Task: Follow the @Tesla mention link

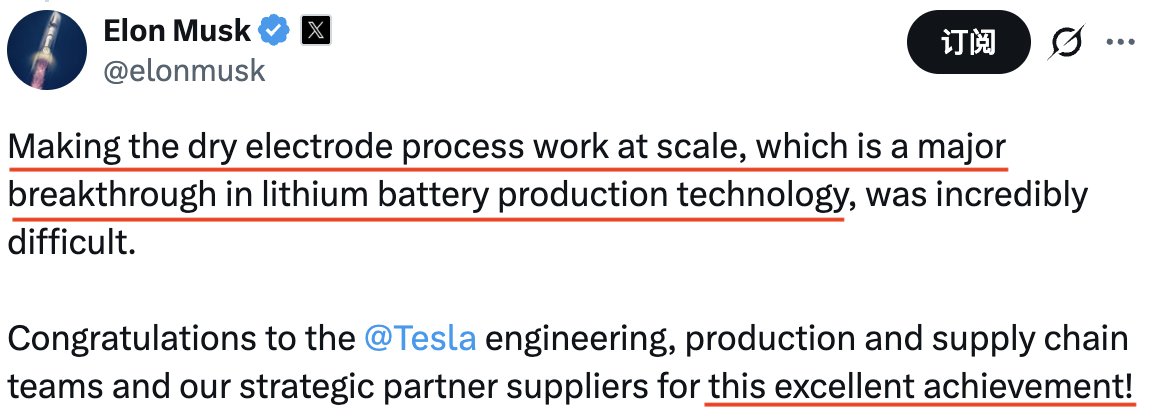Action: [x=420, y=338]
